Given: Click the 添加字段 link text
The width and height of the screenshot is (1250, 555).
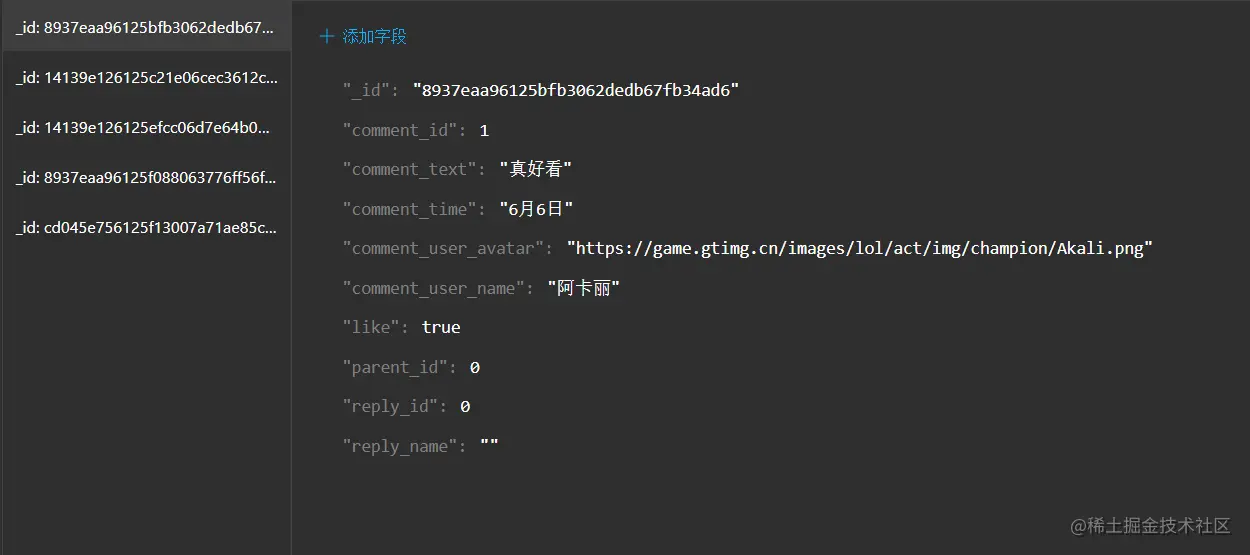Looking at the screenshot, I should [375, 37].
